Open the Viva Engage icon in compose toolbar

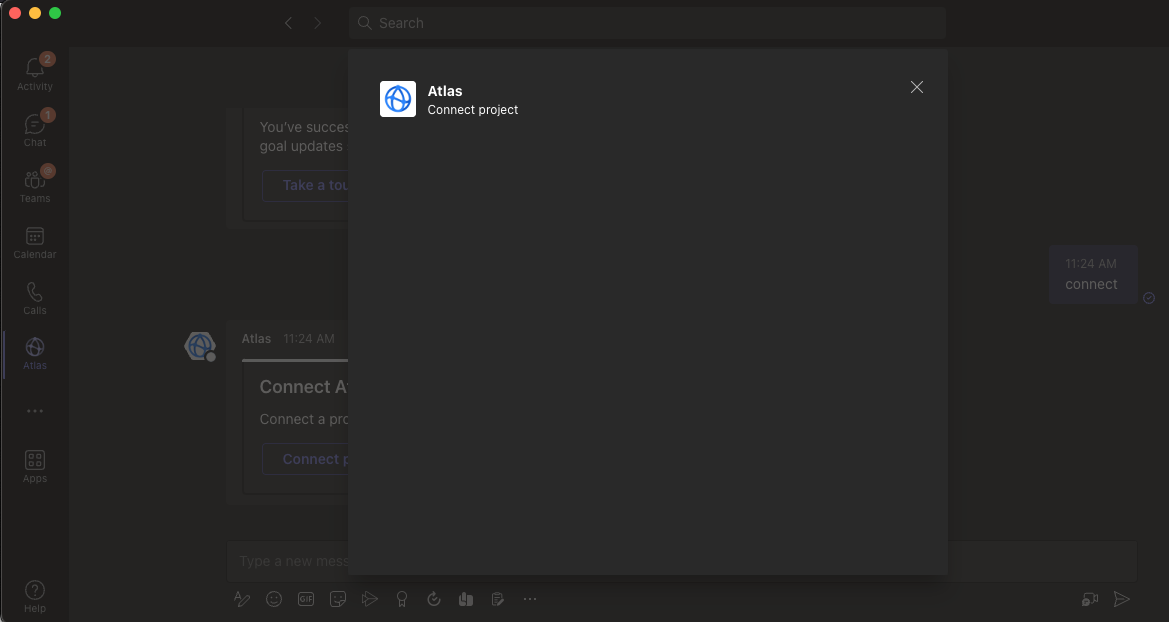[x=466, y=599]
